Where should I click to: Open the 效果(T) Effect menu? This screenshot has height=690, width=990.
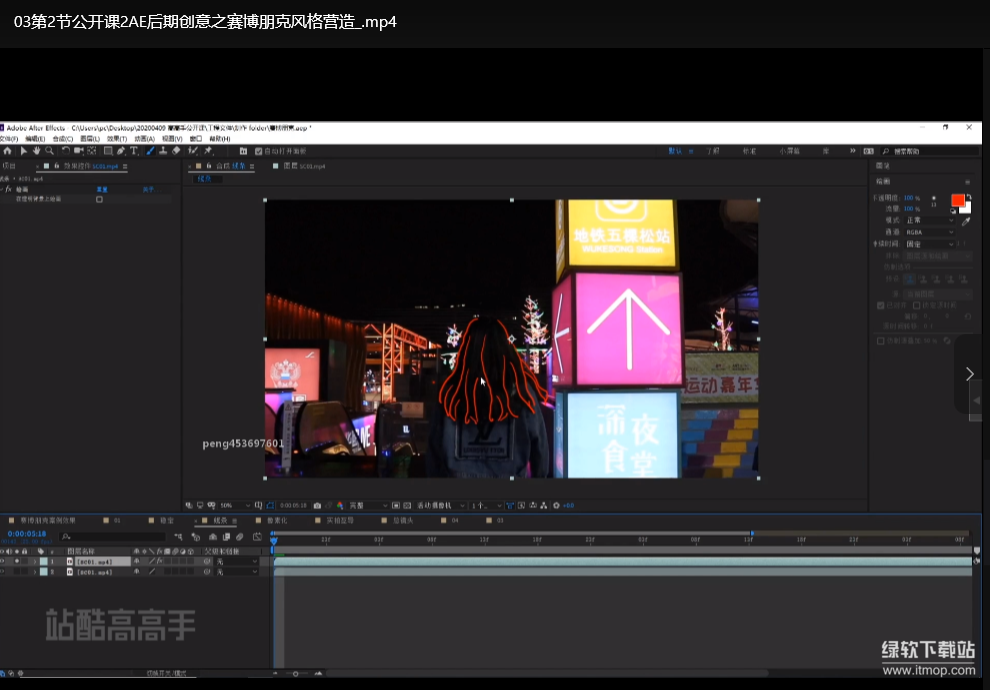point(117,139)
